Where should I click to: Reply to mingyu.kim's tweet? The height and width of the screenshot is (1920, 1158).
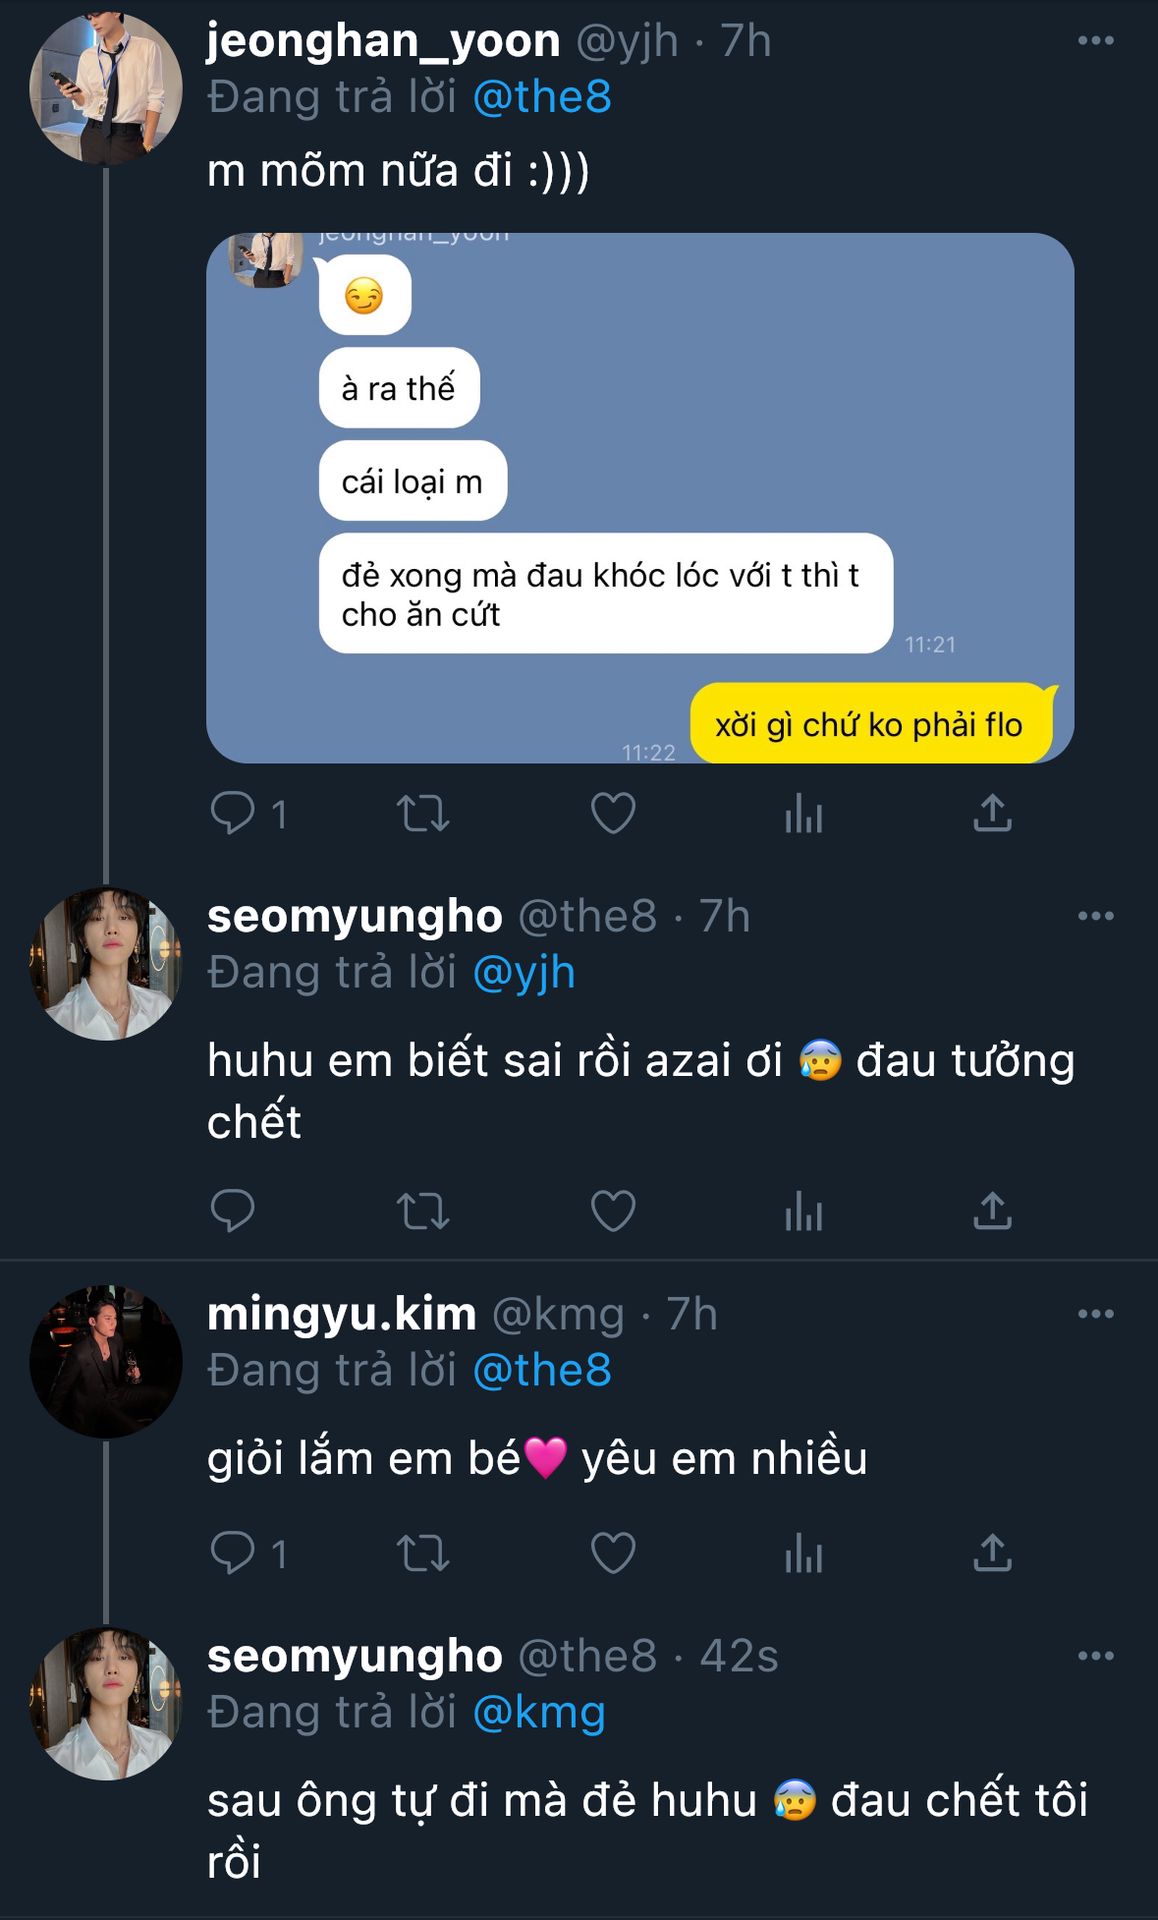[234, 1553]
